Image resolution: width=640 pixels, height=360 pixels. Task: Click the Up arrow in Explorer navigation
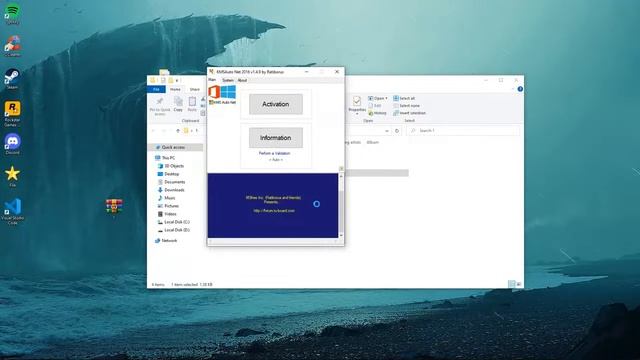[178, 131]
